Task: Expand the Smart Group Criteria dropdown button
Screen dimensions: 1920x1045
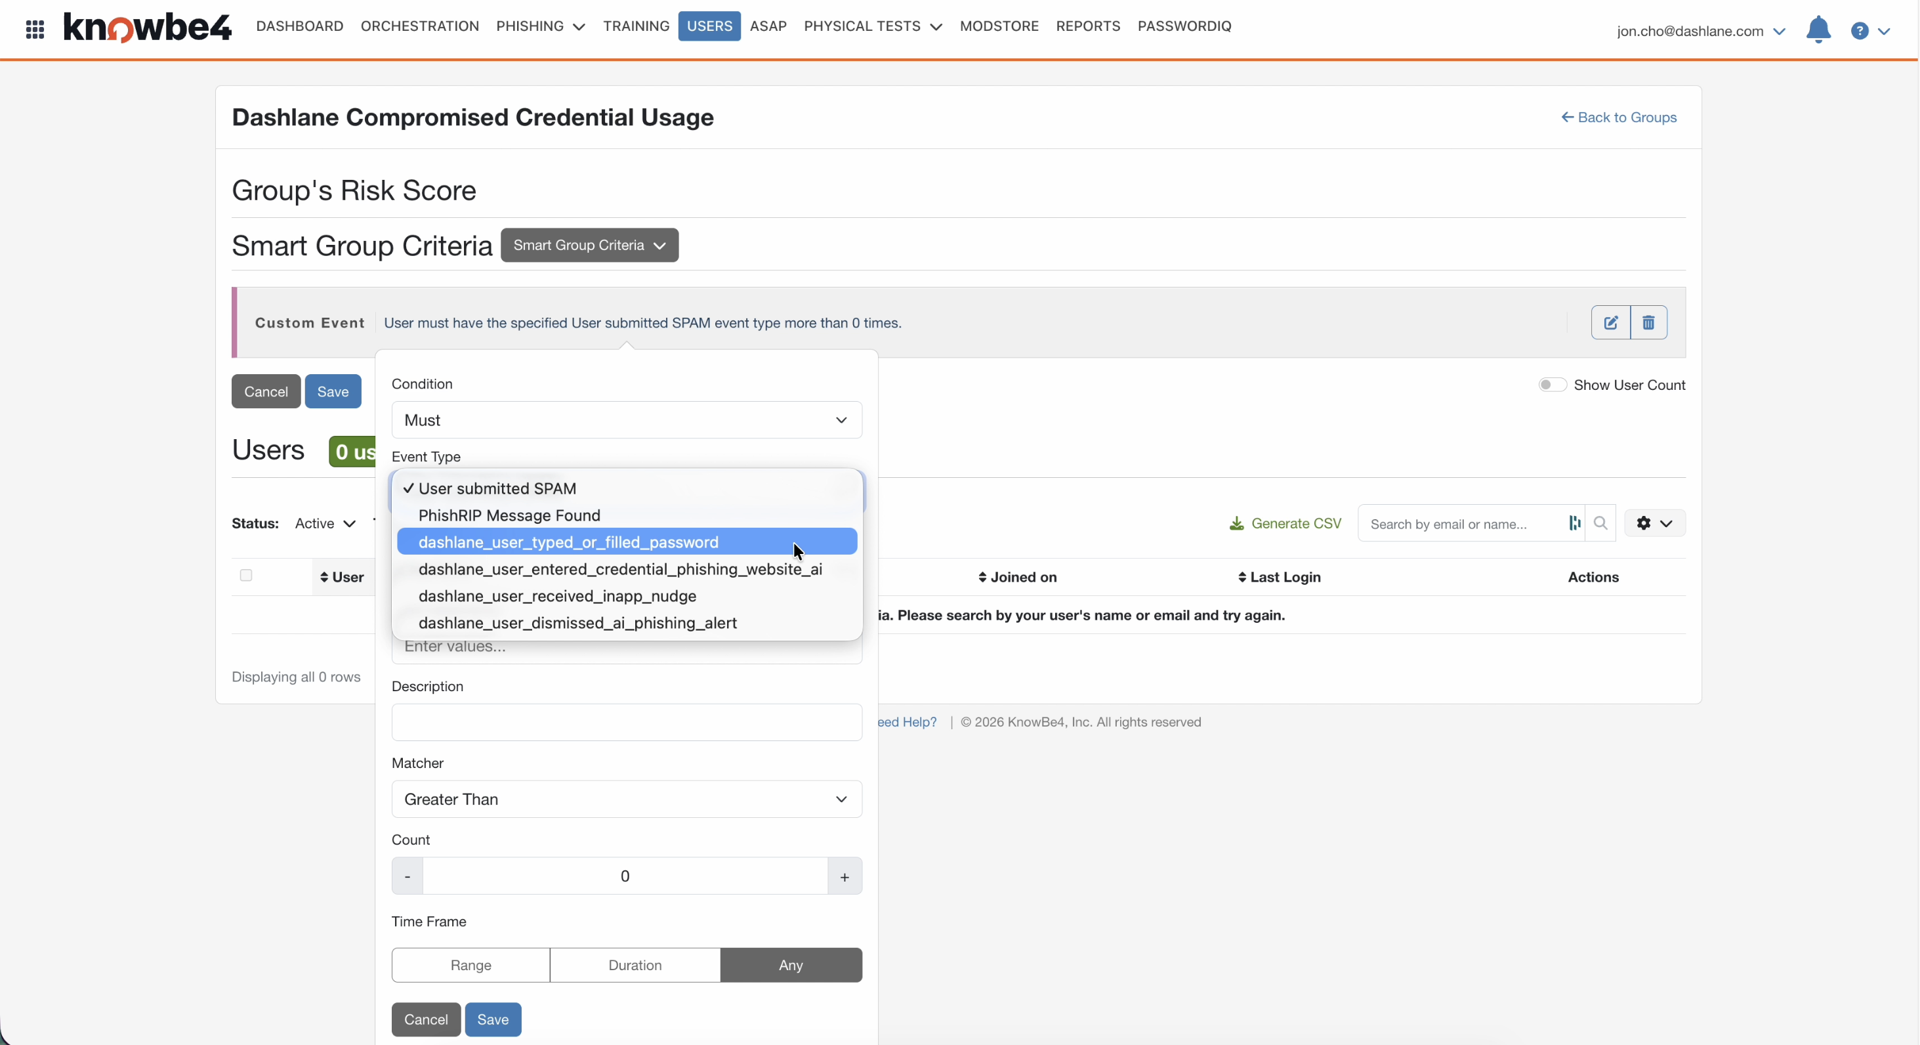Action: 589,245
